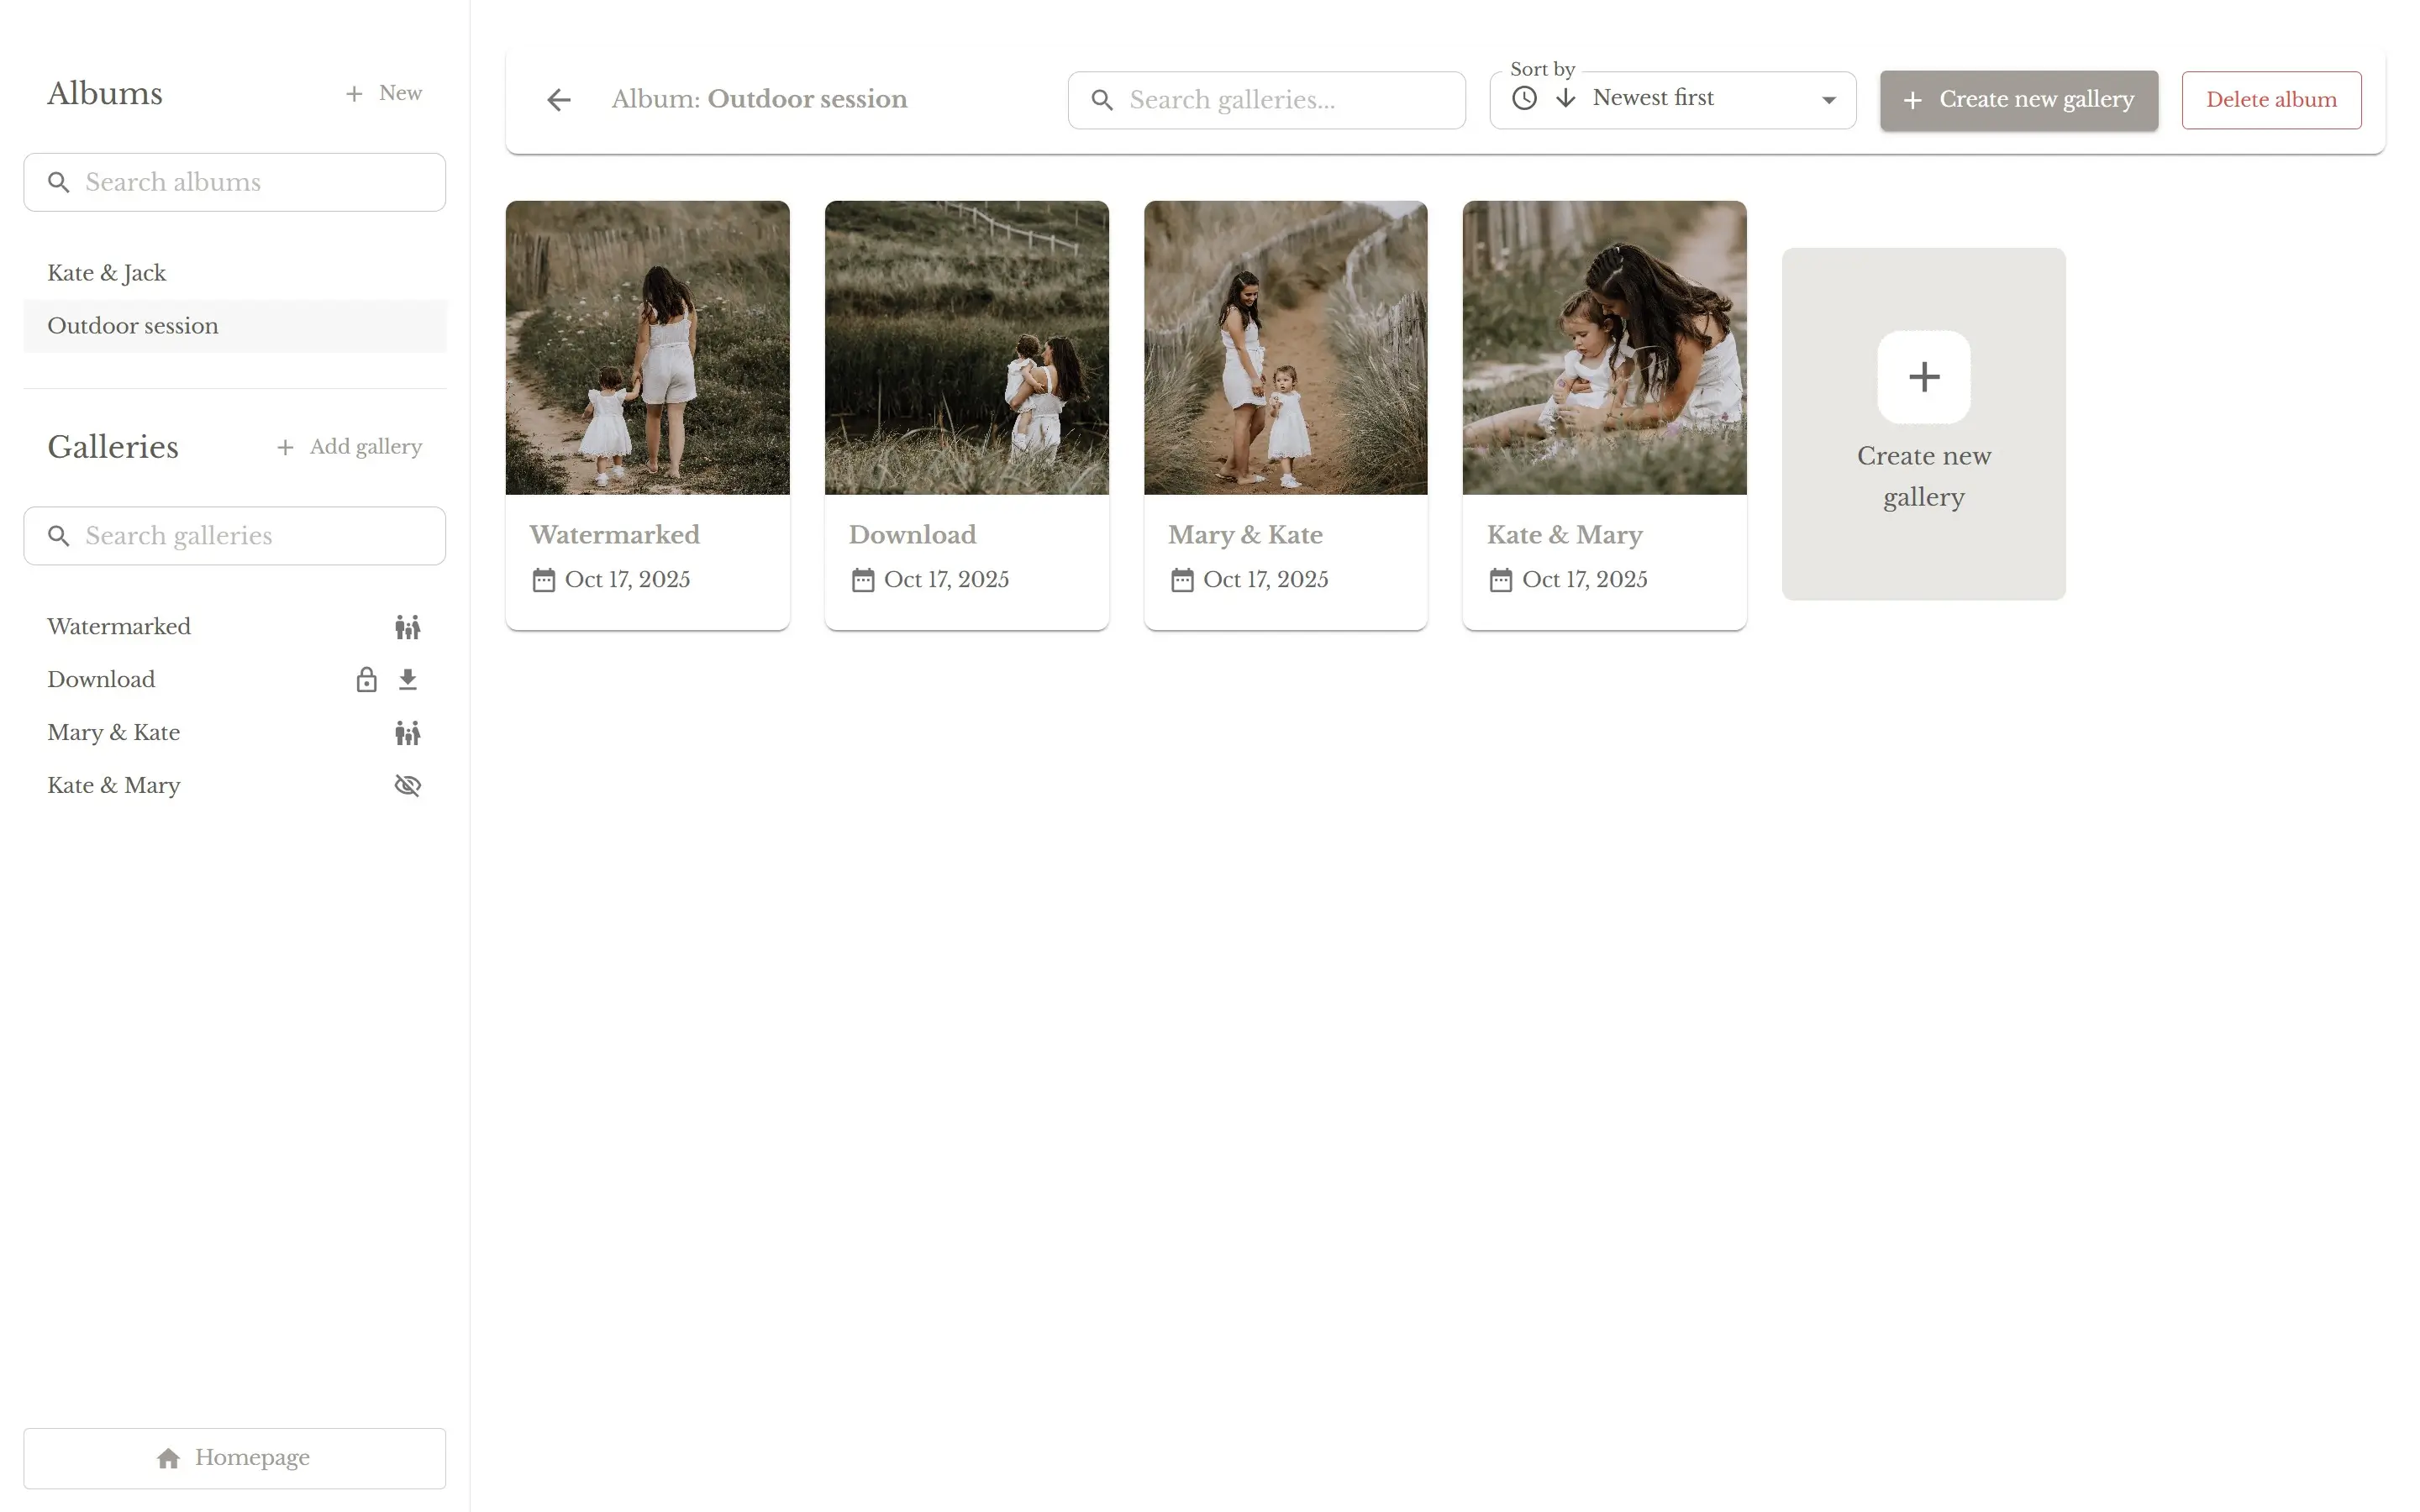Click the plus icon in Create new gallery tile

click(x=1923, y=377)
